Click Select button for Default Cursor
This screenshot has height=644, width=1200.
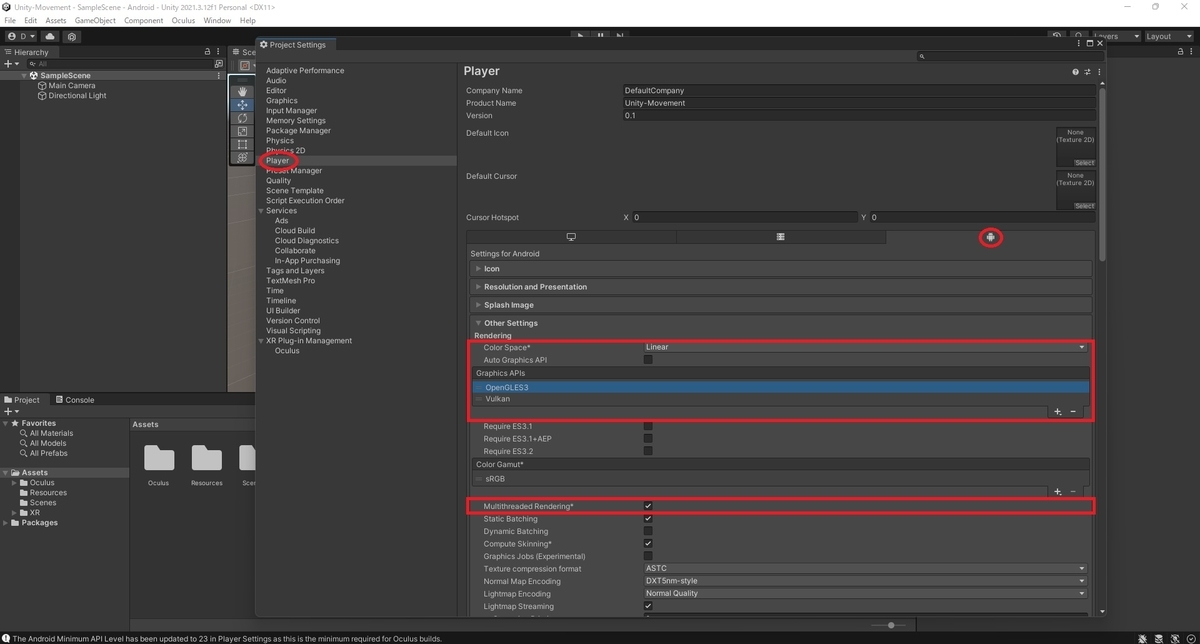point(1084,206)
